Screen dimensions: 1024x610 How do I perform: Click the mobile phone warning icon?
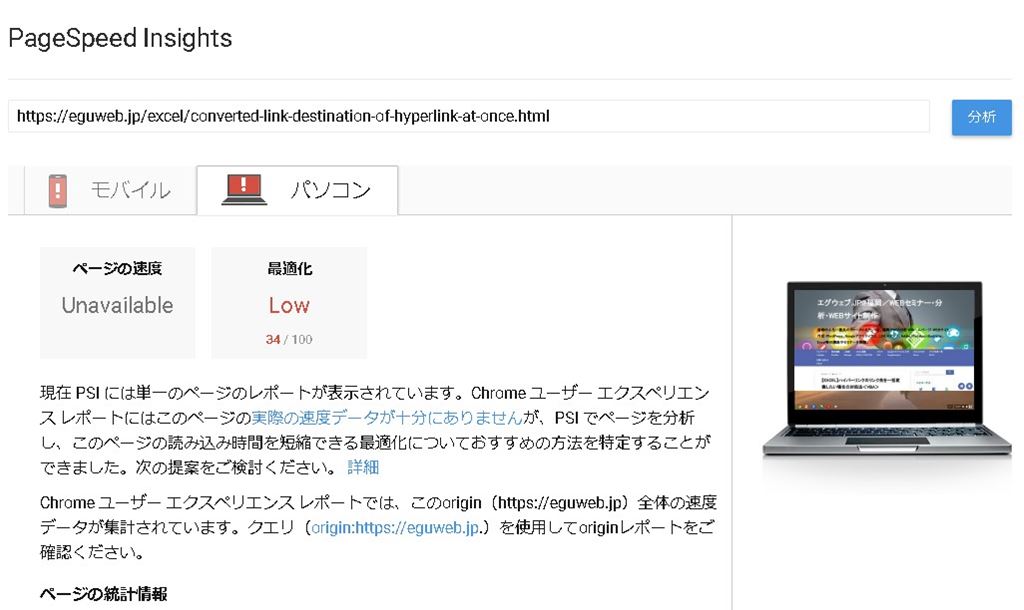click(58, 190)
